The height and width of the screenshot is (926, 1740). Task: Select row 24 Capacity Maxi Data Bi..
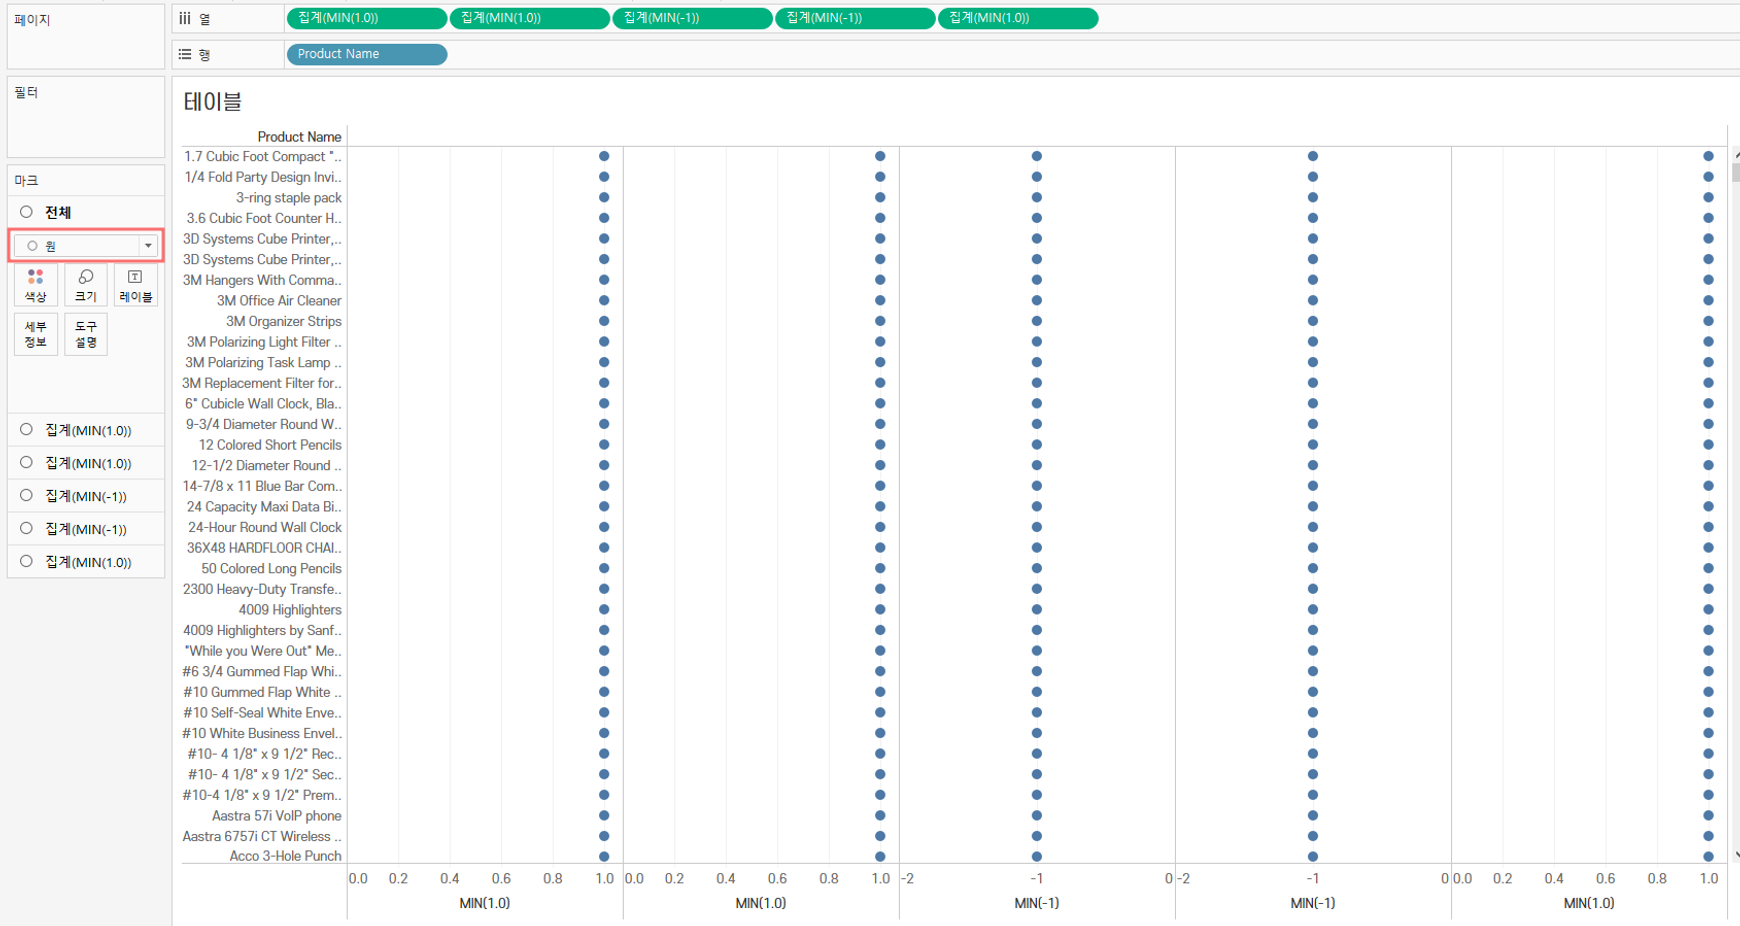pos(264,507)
